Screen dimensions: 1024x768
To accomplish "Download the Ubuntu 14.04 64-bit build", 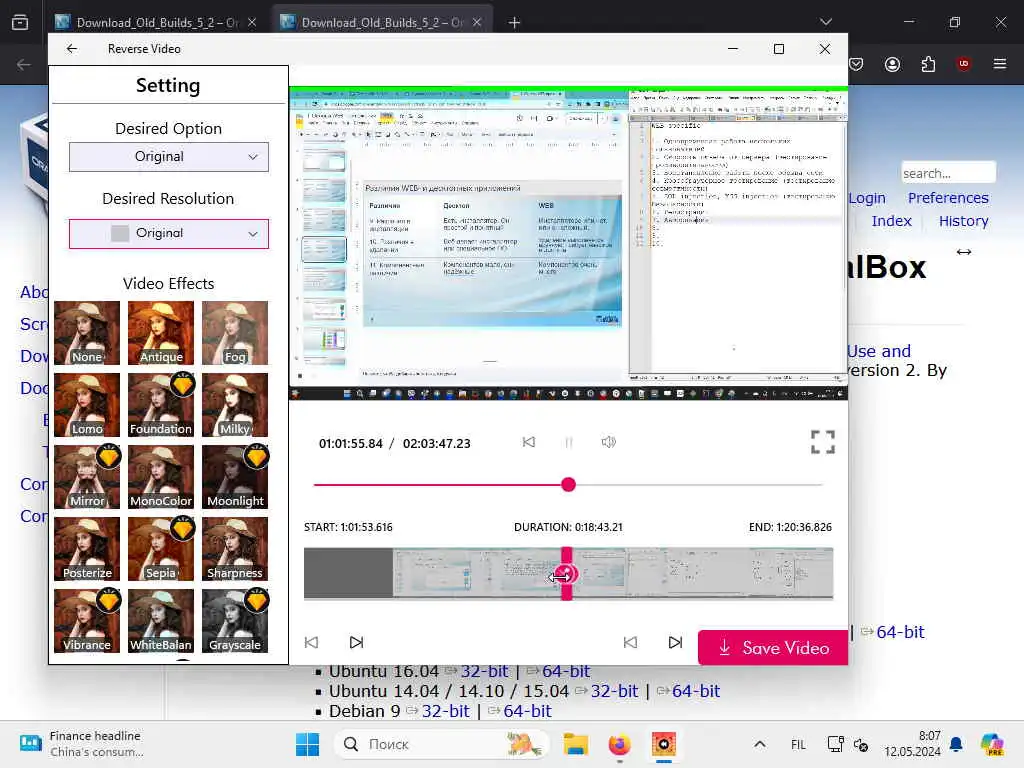I will point(696,691).
